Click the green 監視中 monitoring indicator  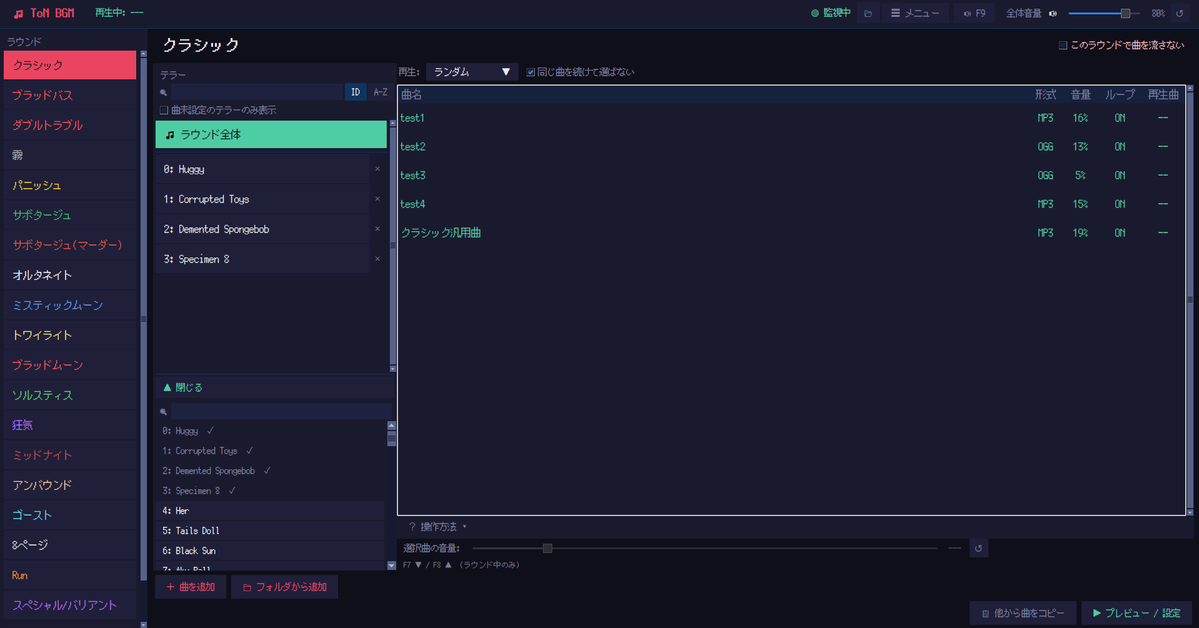830,13
